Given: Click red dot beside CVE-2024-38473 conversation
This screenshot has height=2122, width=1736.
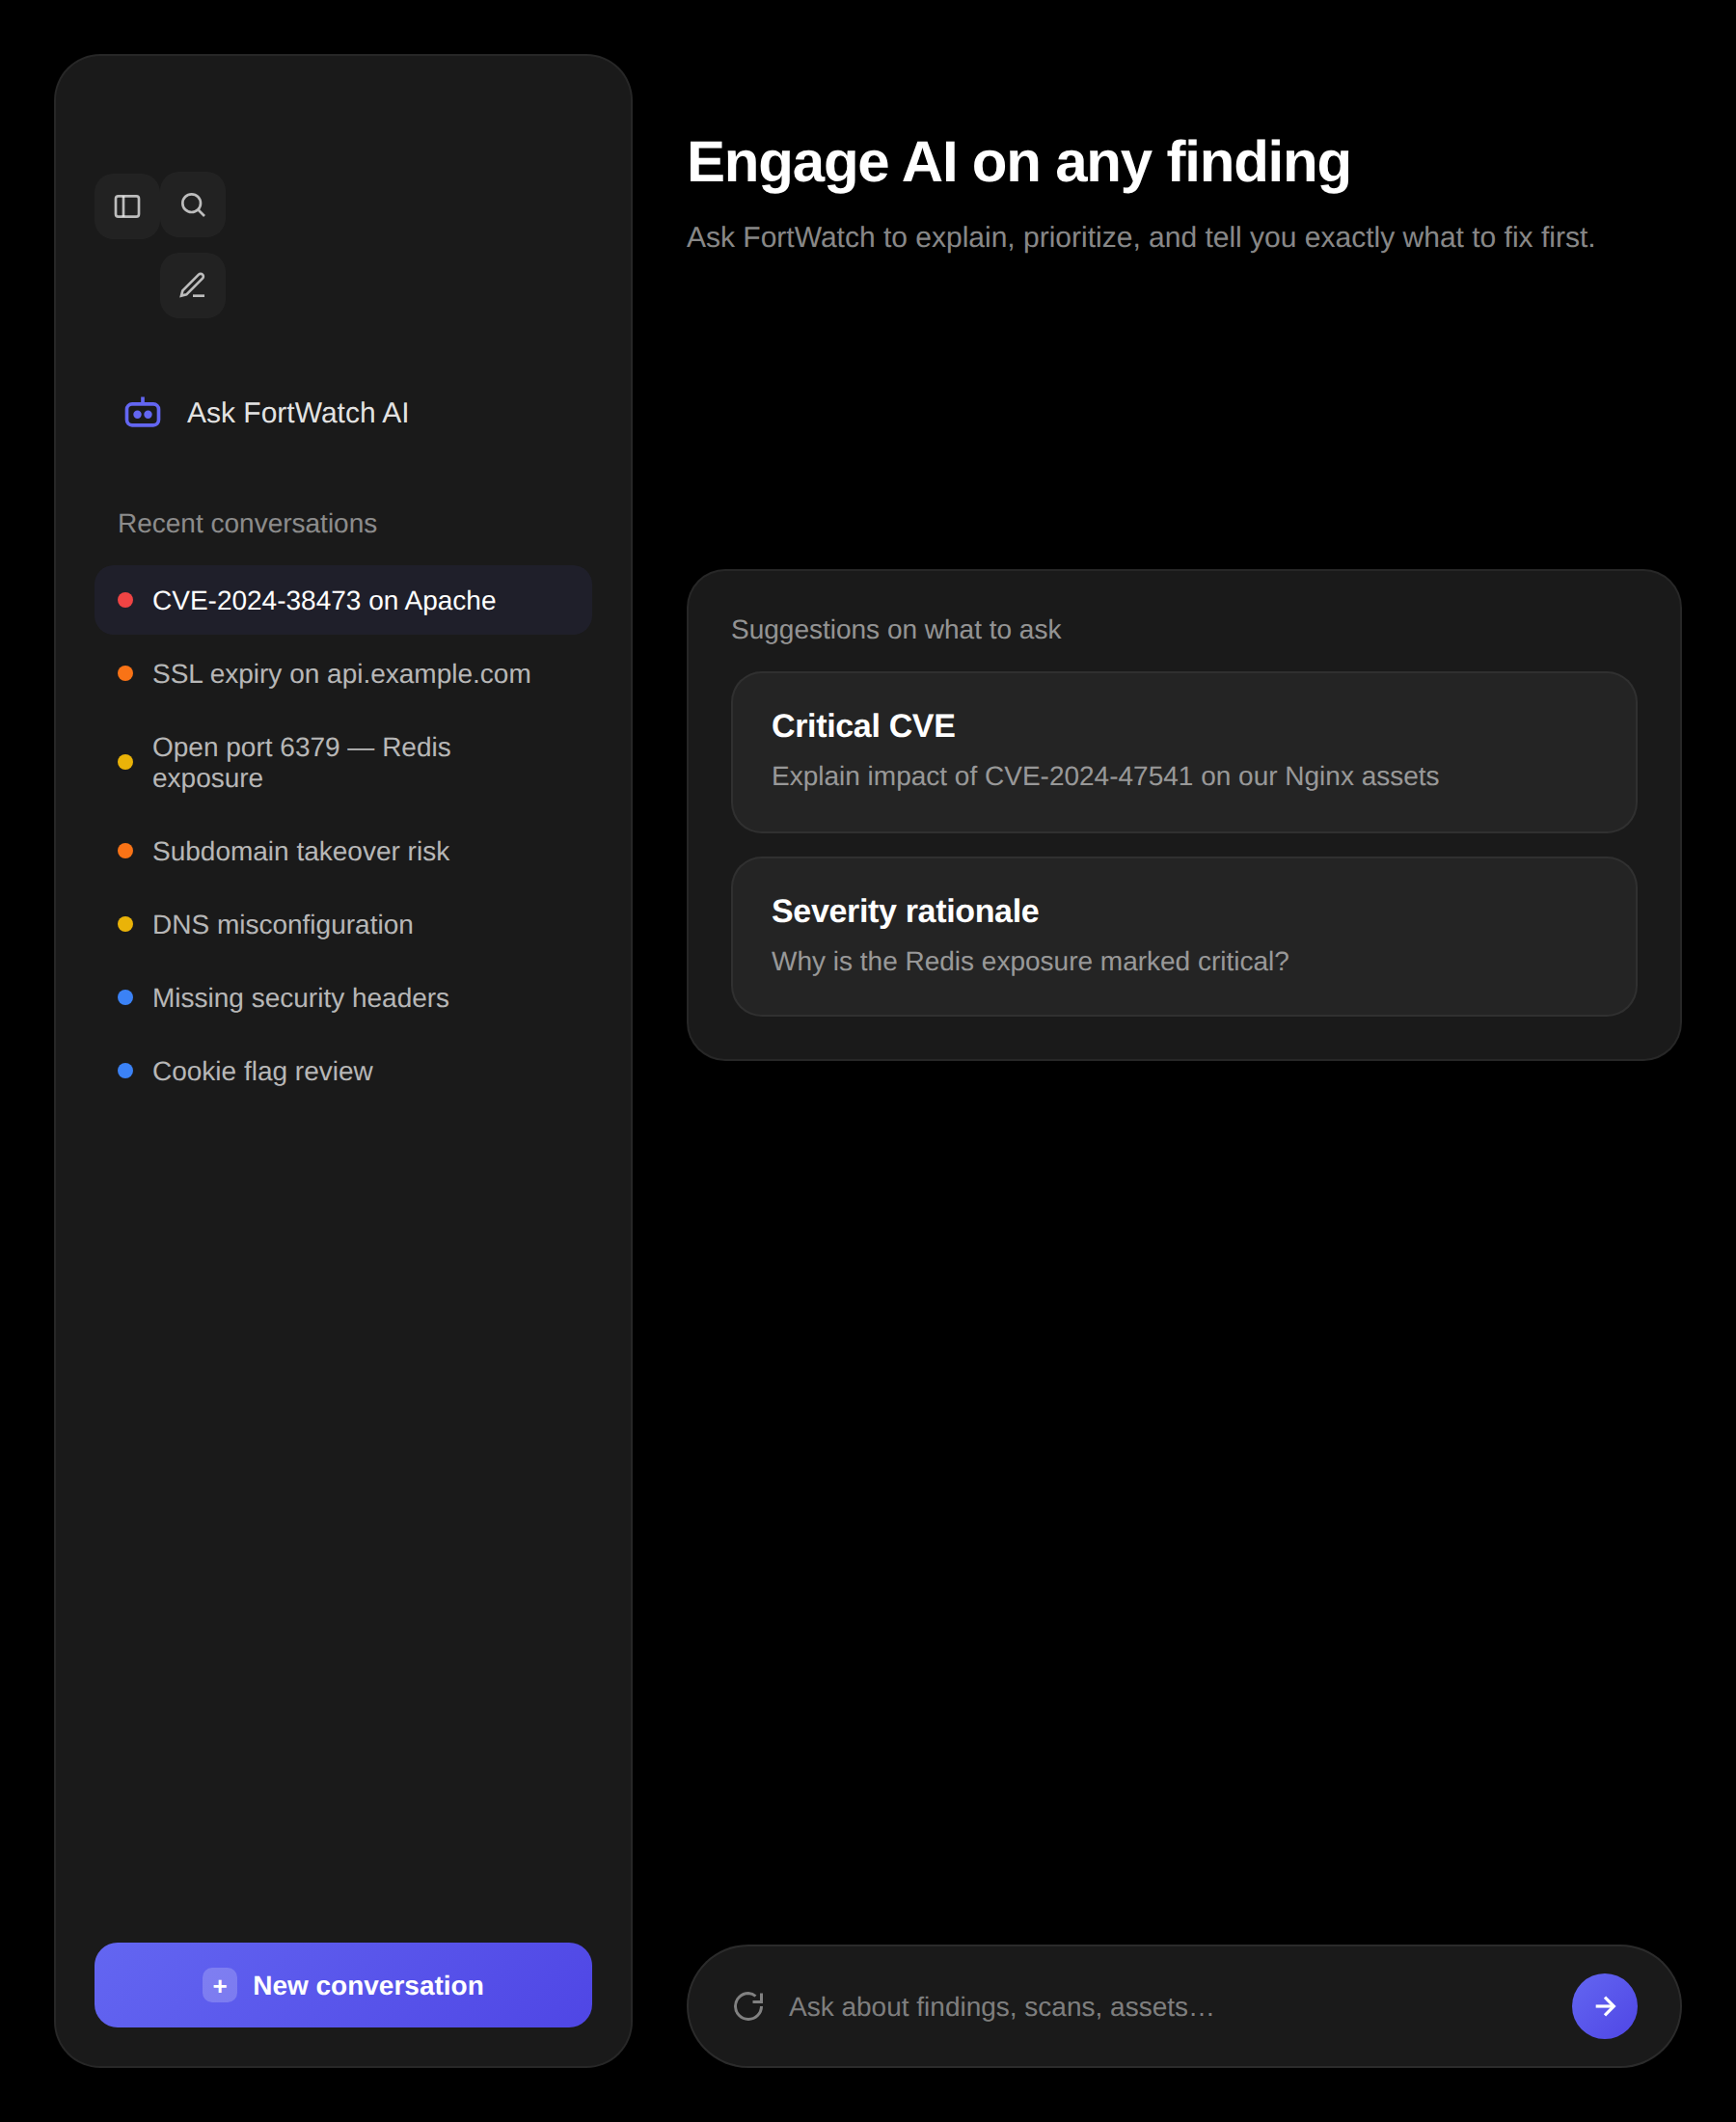Looking at the screenshot, I should [126, 600].
